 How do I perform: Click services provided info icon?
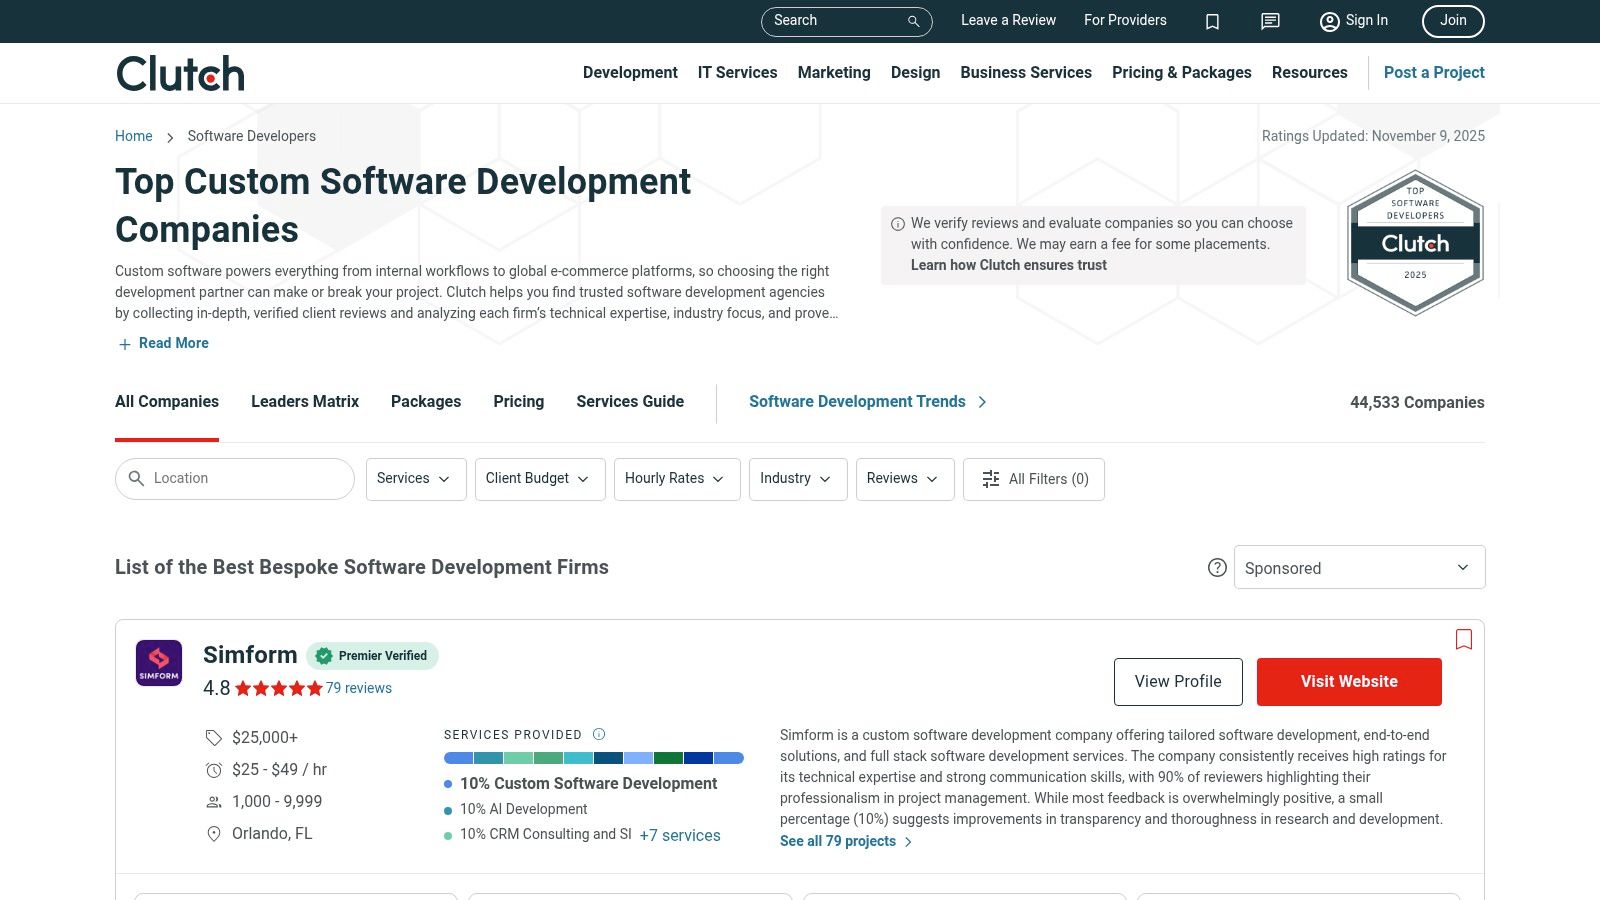(x=599, y=734)
